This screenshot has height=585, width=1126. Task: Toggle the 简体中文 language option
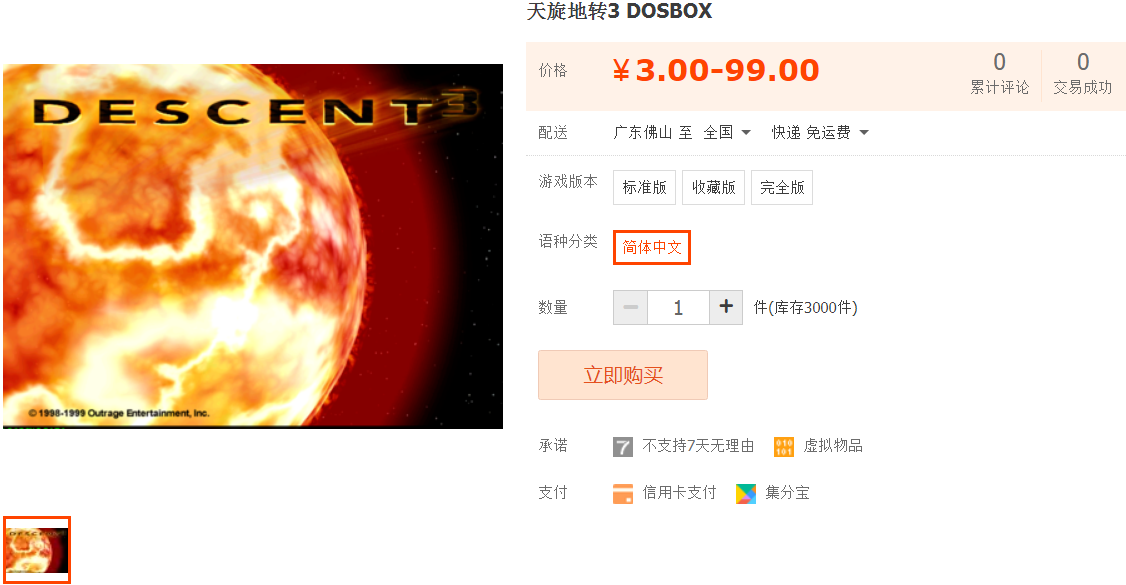(x=651, y=248)
